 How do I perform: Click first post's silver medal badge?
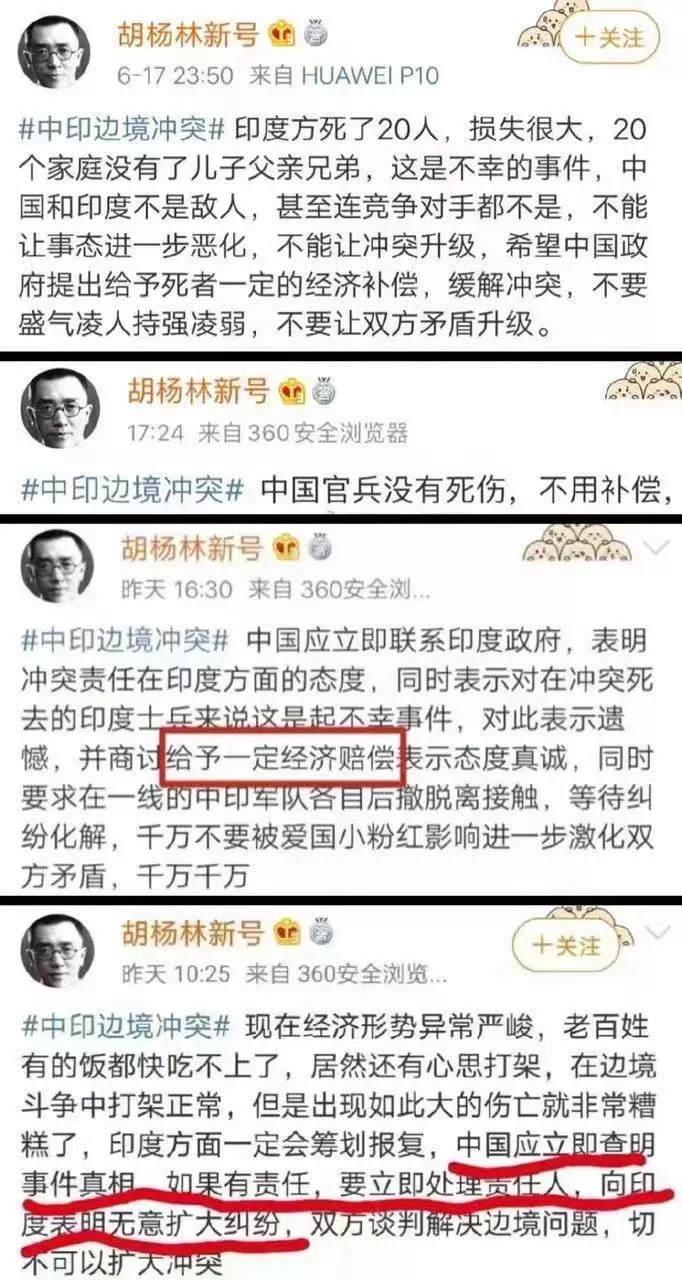[315, 33]
